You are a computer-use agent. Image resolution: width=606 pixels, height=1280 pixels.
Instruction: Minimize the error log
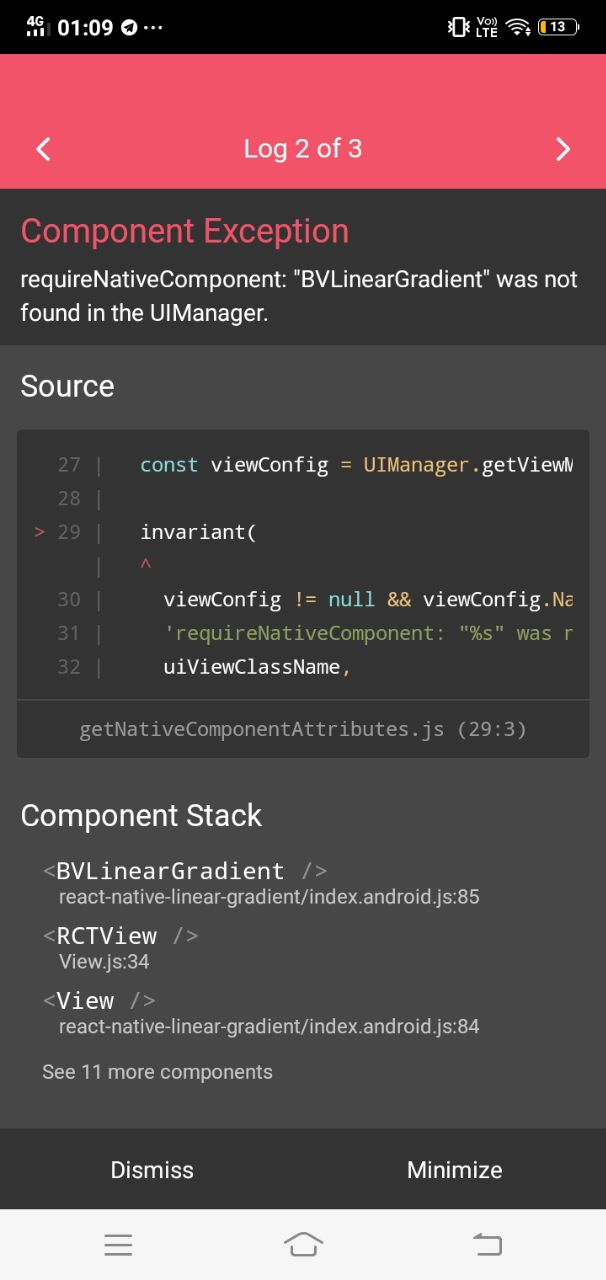tap(454, 1169)
